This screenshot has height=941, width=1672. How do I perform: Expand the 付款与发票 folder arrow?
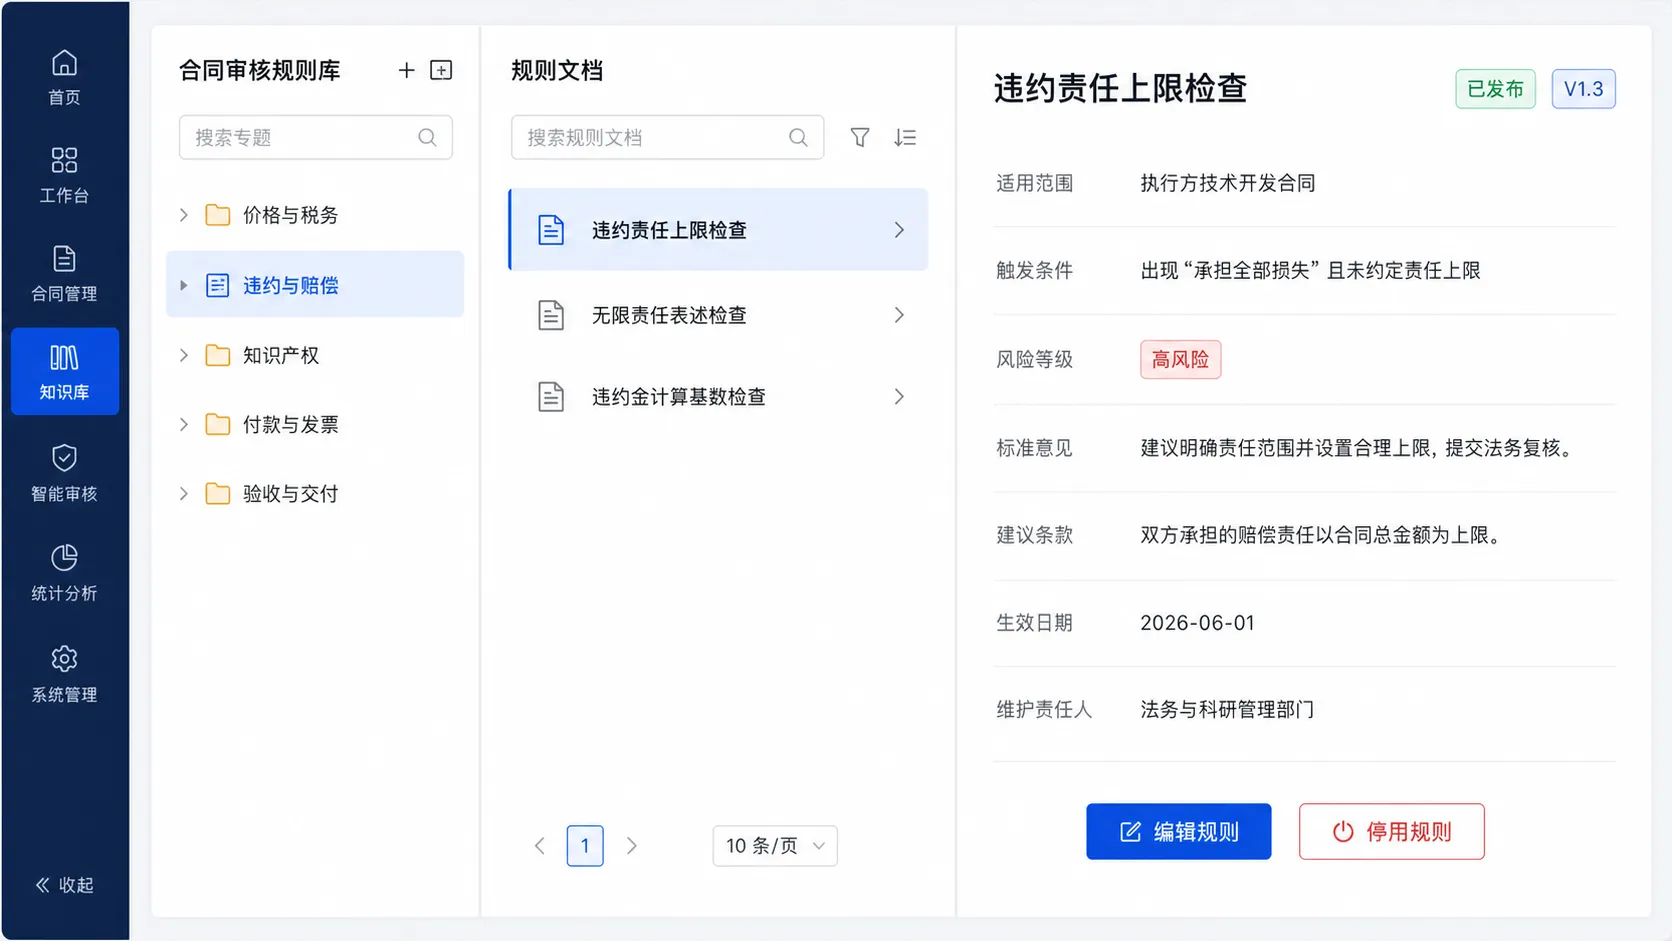click(x=184, y=424)
